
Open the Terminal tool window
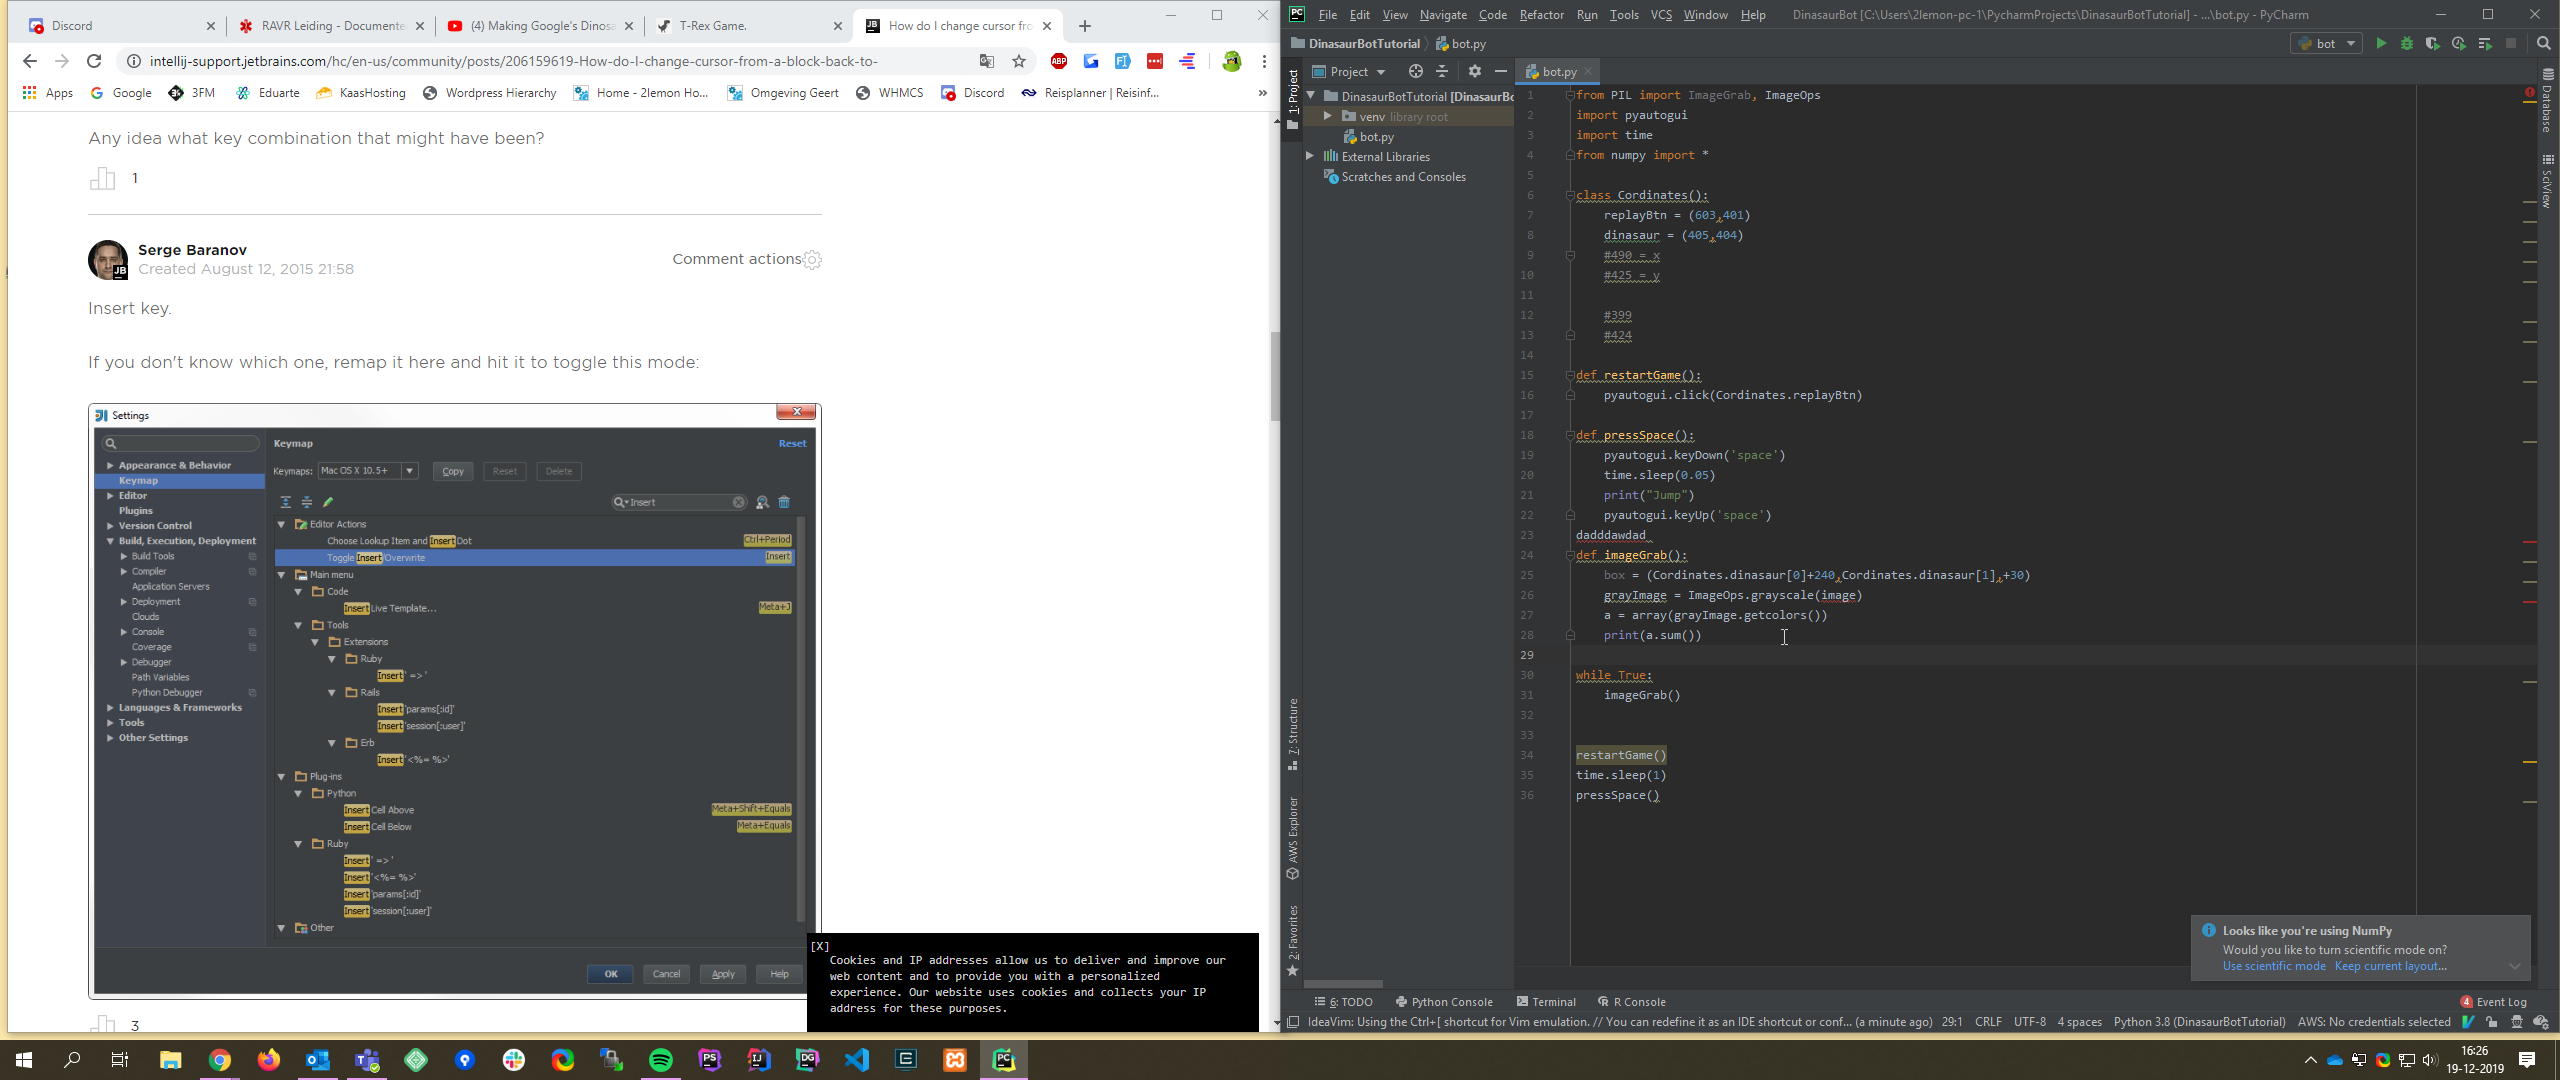tap(1546, 1002)
